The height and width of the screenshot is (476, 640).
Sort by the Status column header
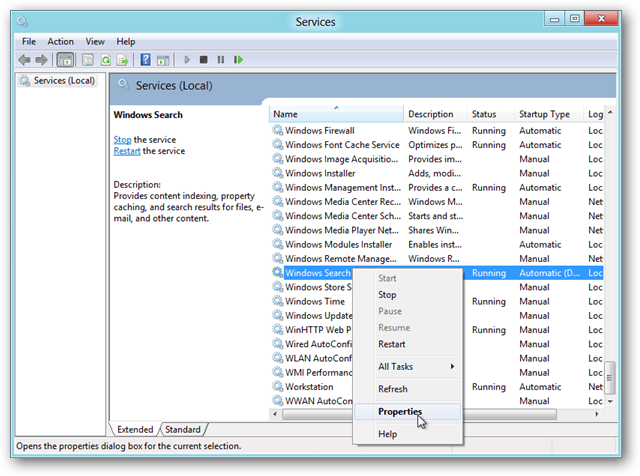(491, 114)
